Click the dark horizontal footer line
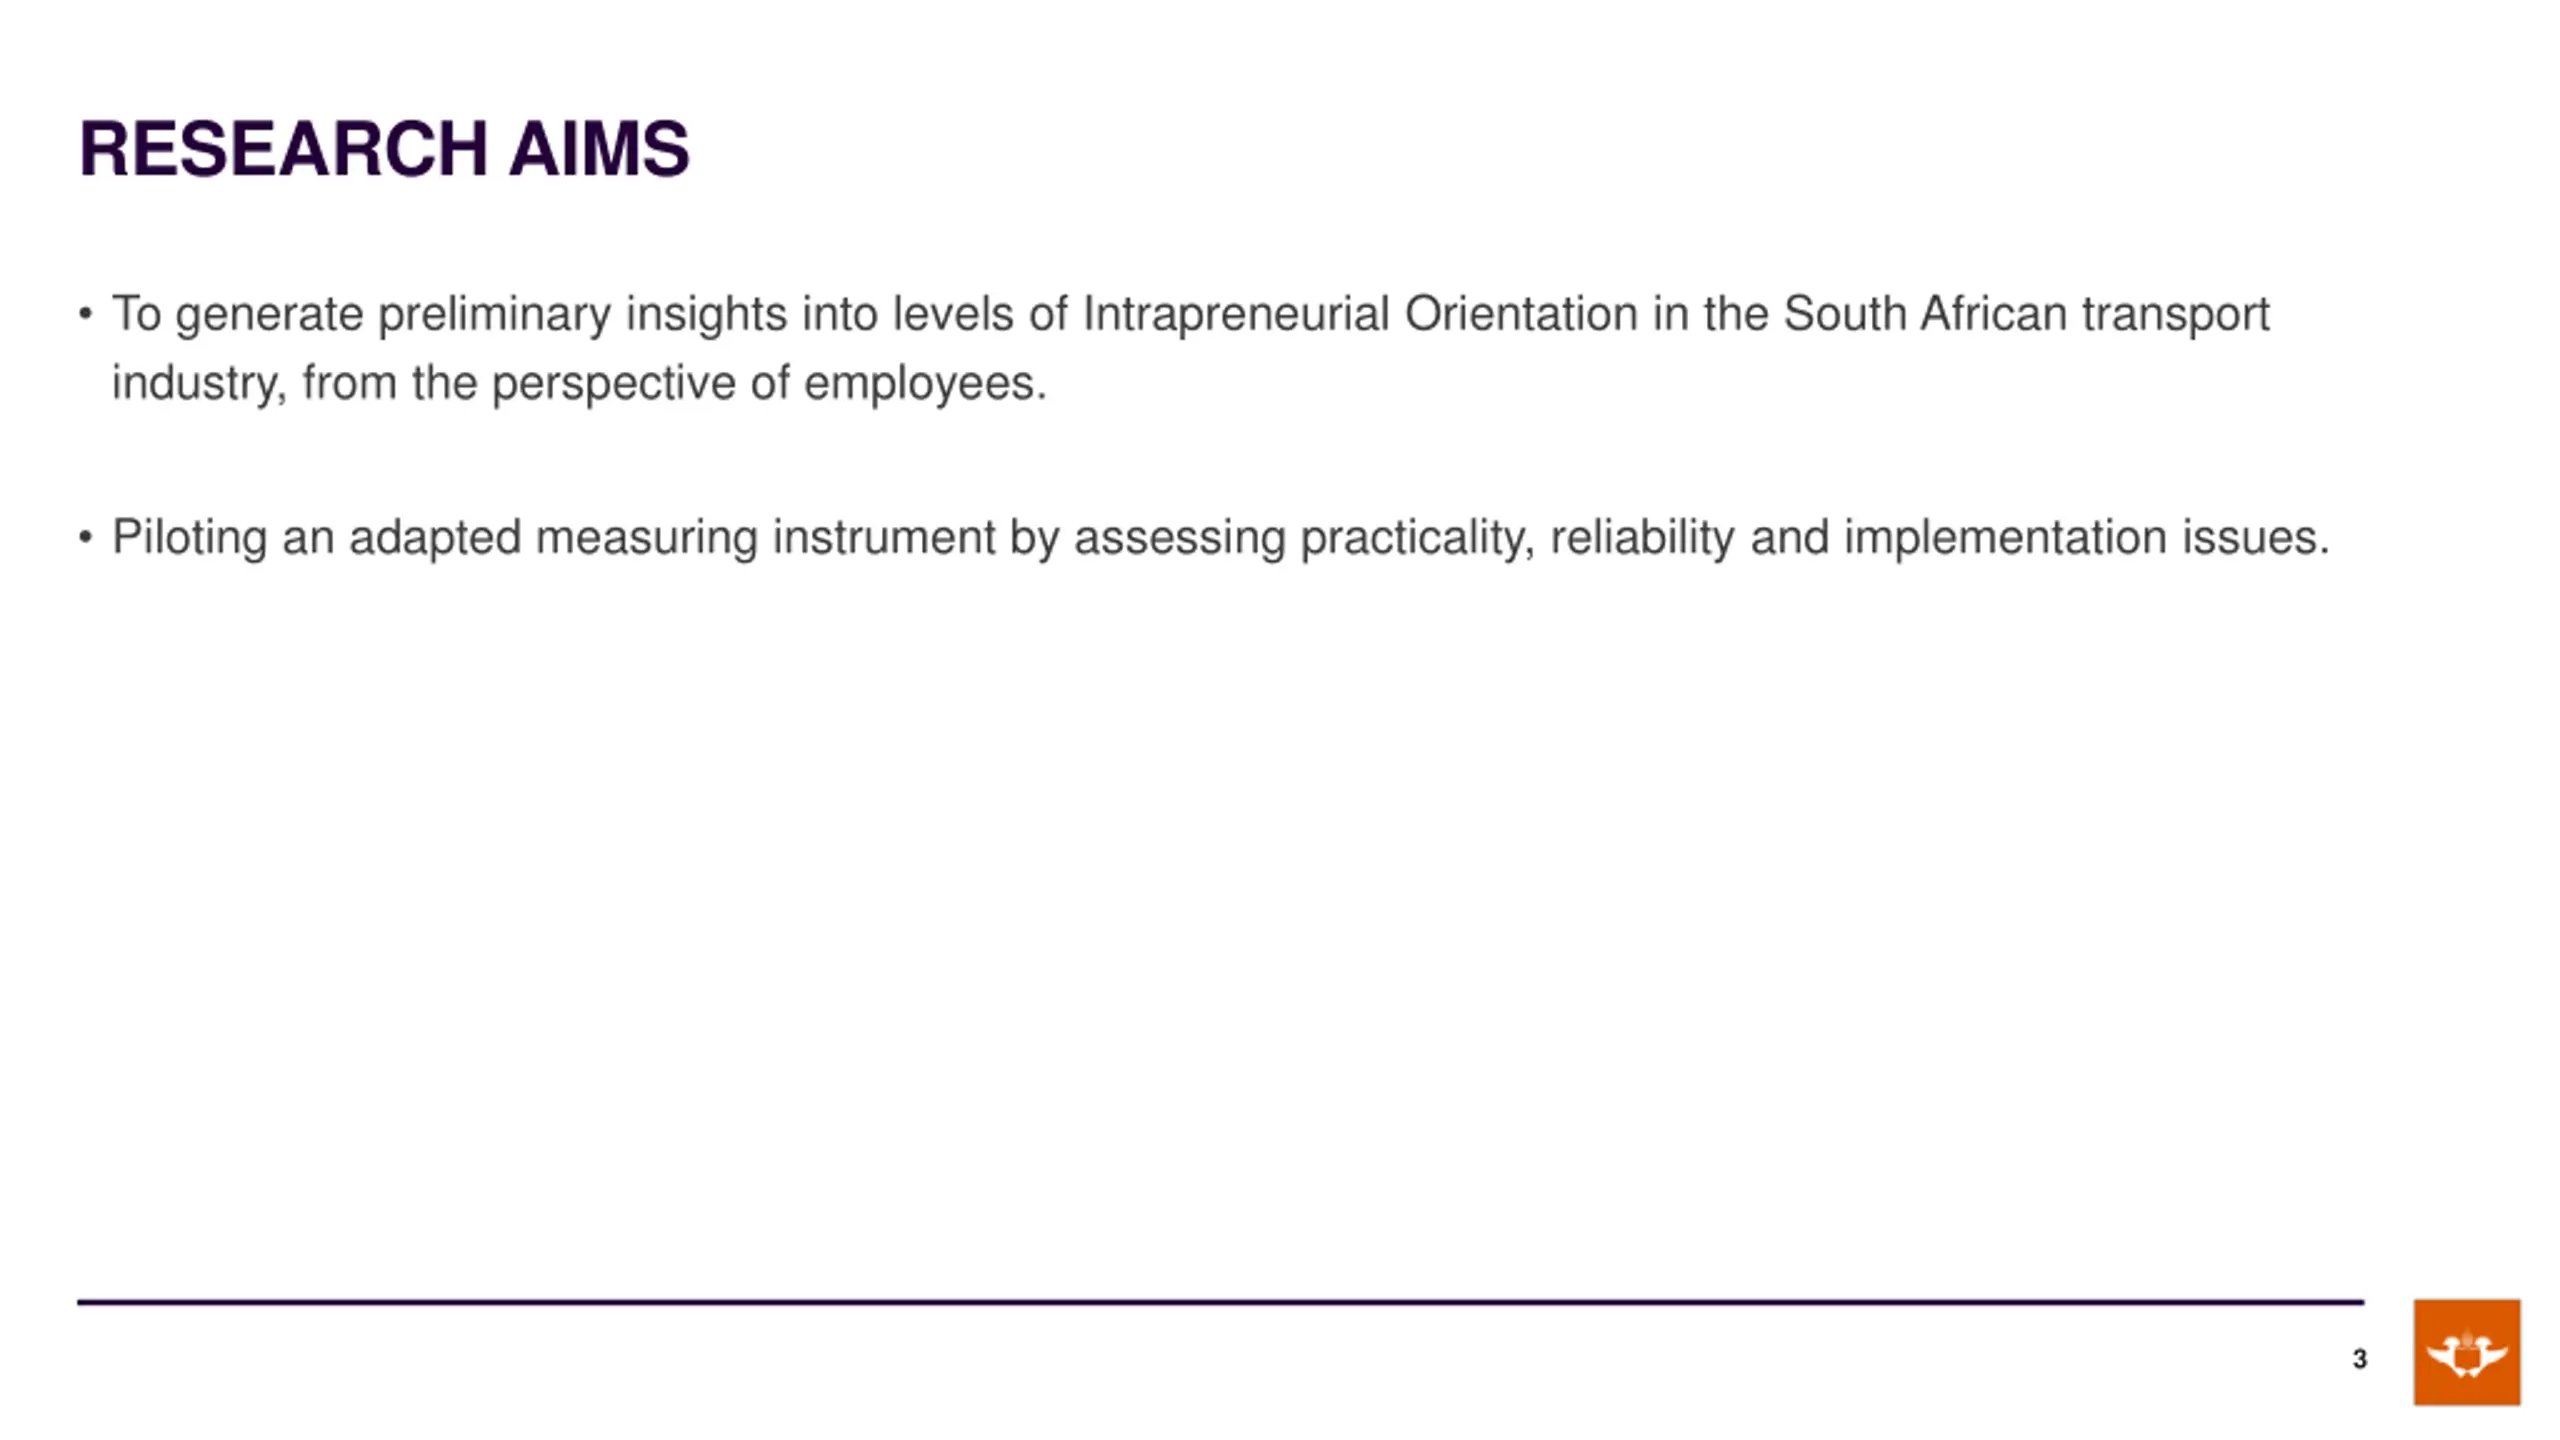This screenshot has width=2560, height=1440. tap(1221, 1302)
